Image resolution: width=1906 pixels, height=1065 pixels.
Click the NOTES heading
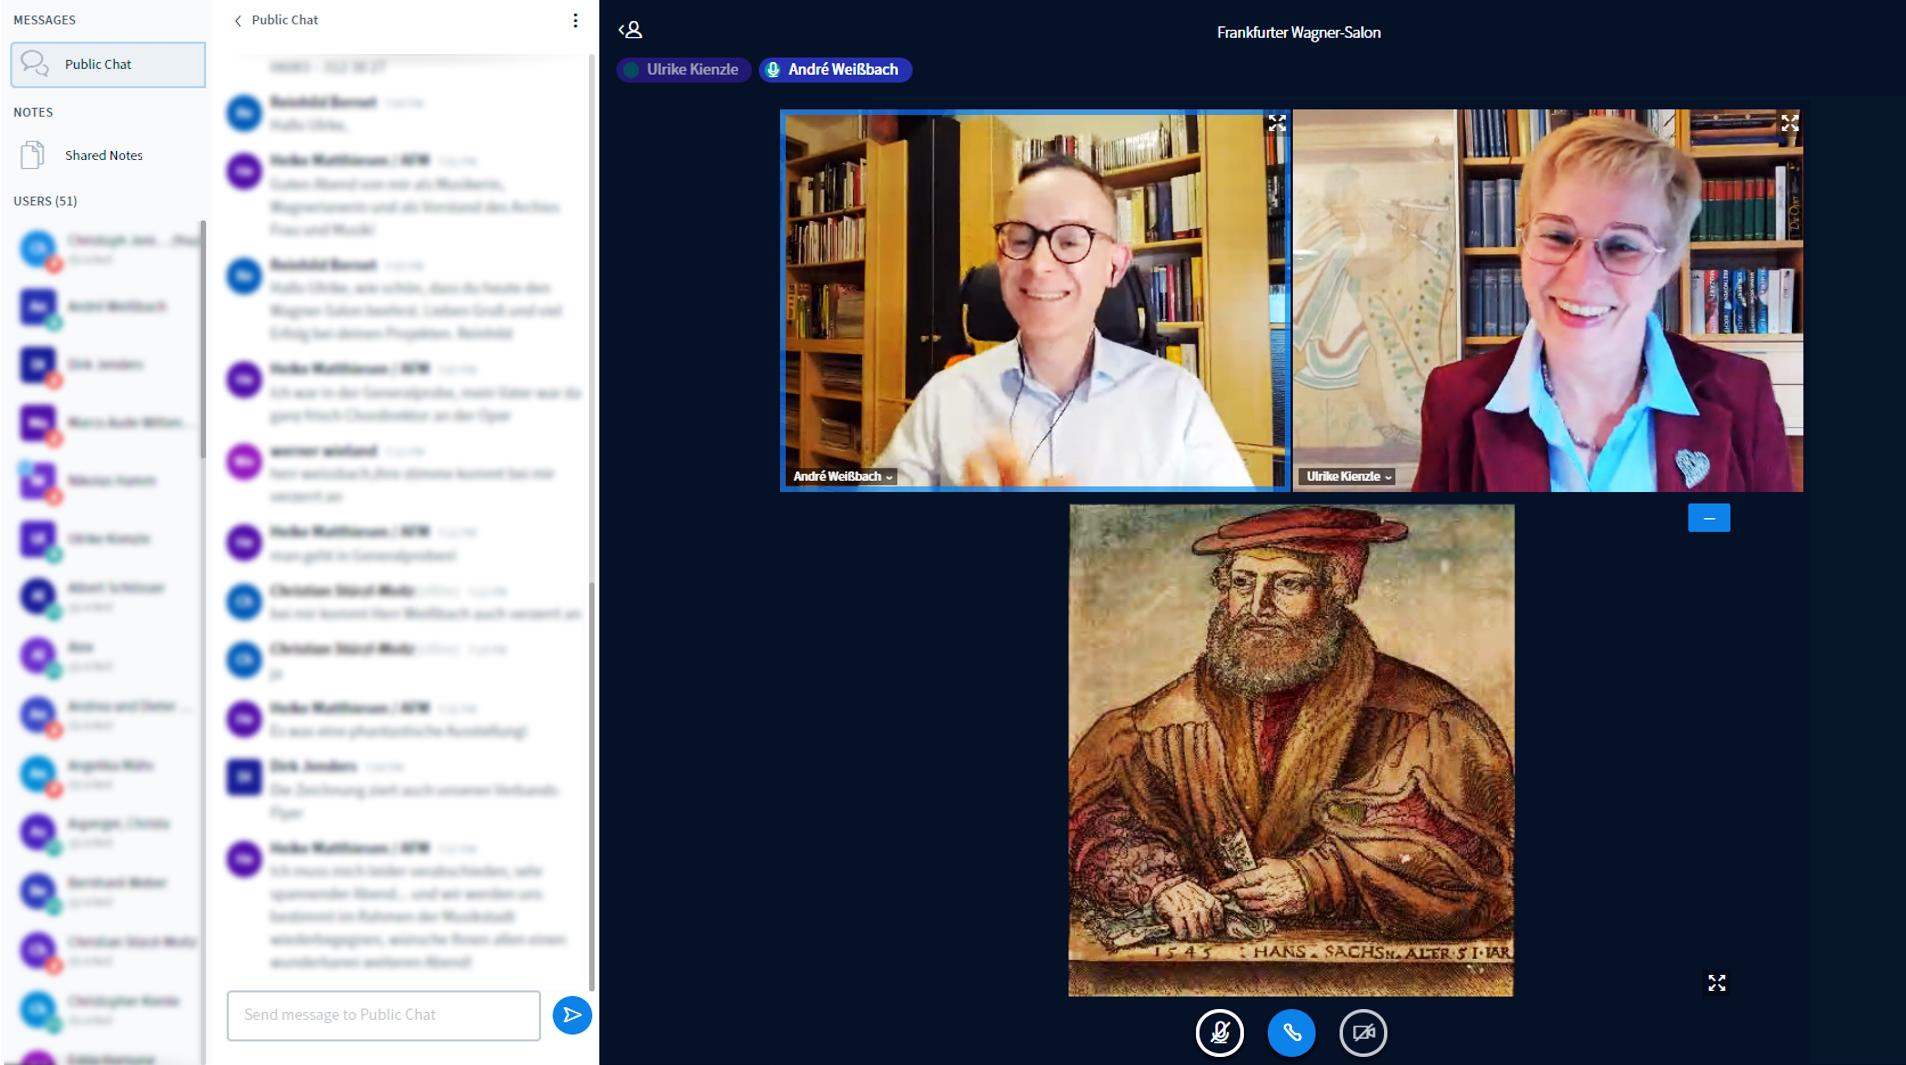(33, 112)
